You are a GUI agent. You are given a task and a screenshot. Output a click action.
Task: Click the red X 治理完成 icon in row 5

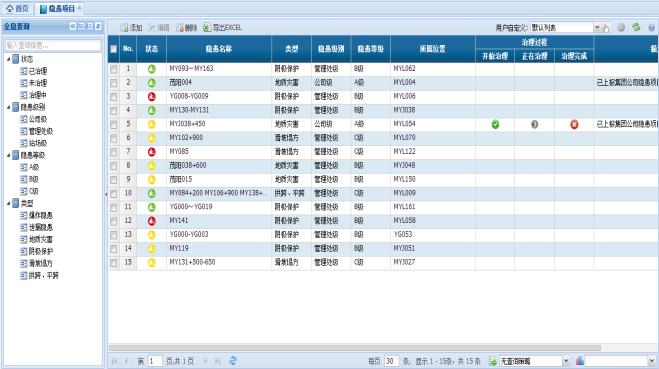574,124
